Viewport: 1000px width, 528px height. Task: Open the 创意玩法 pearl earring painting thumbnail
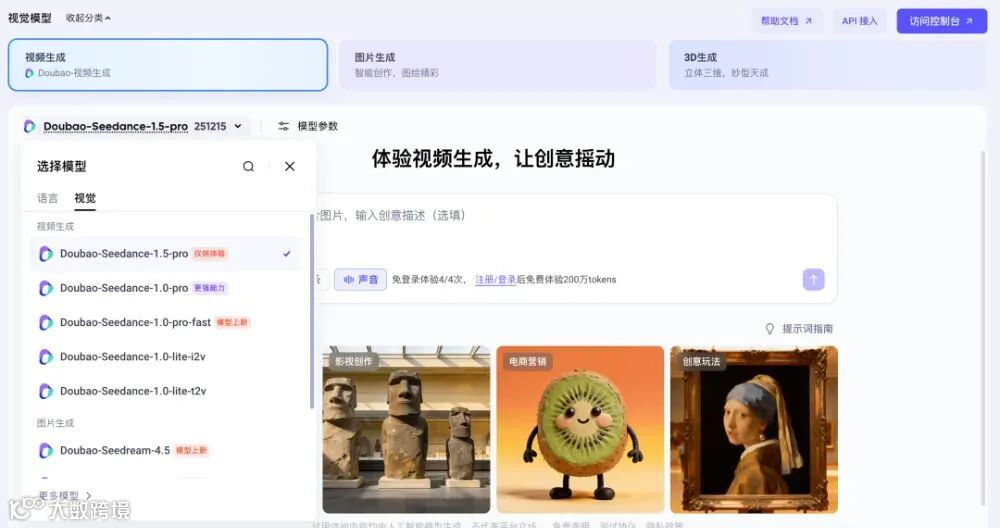coord(754,429)
